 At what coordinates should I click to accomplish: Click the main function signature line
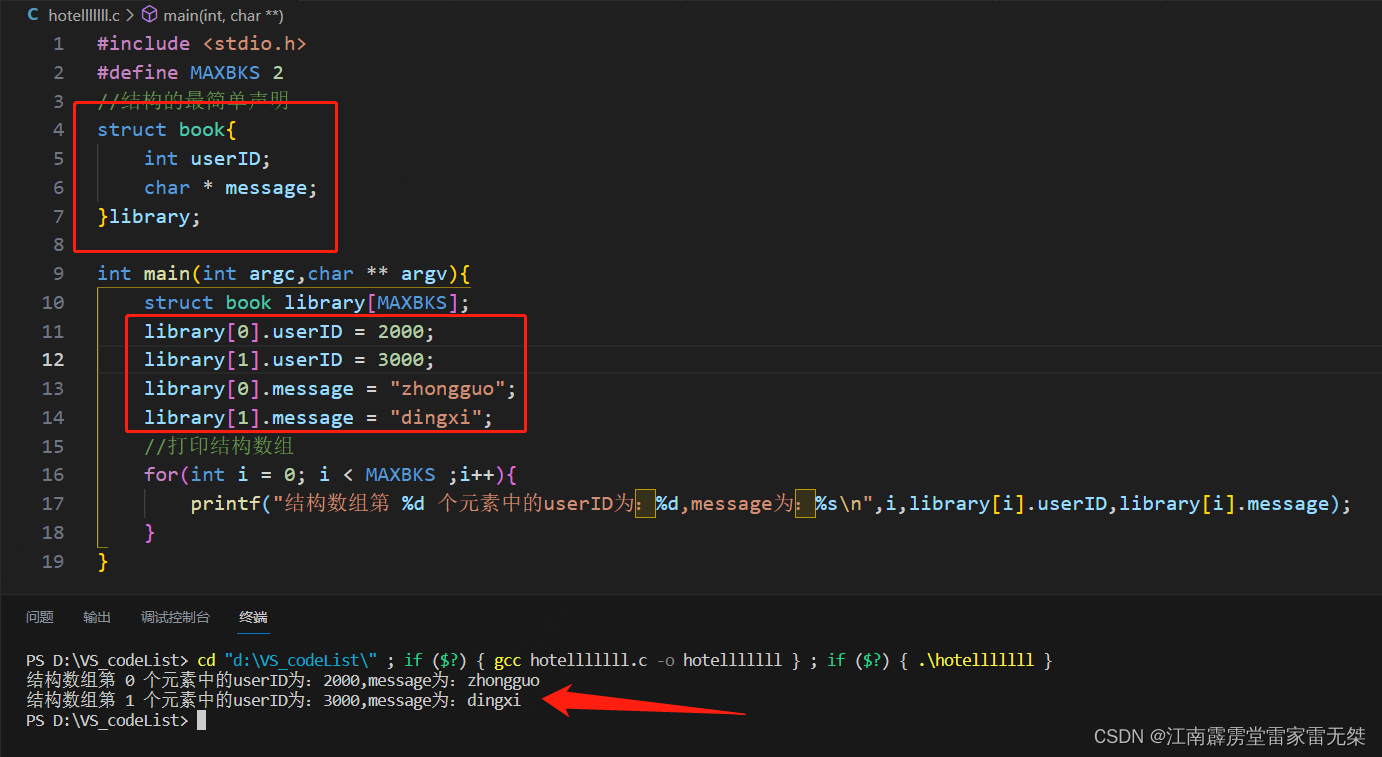[x=283, y=274]
